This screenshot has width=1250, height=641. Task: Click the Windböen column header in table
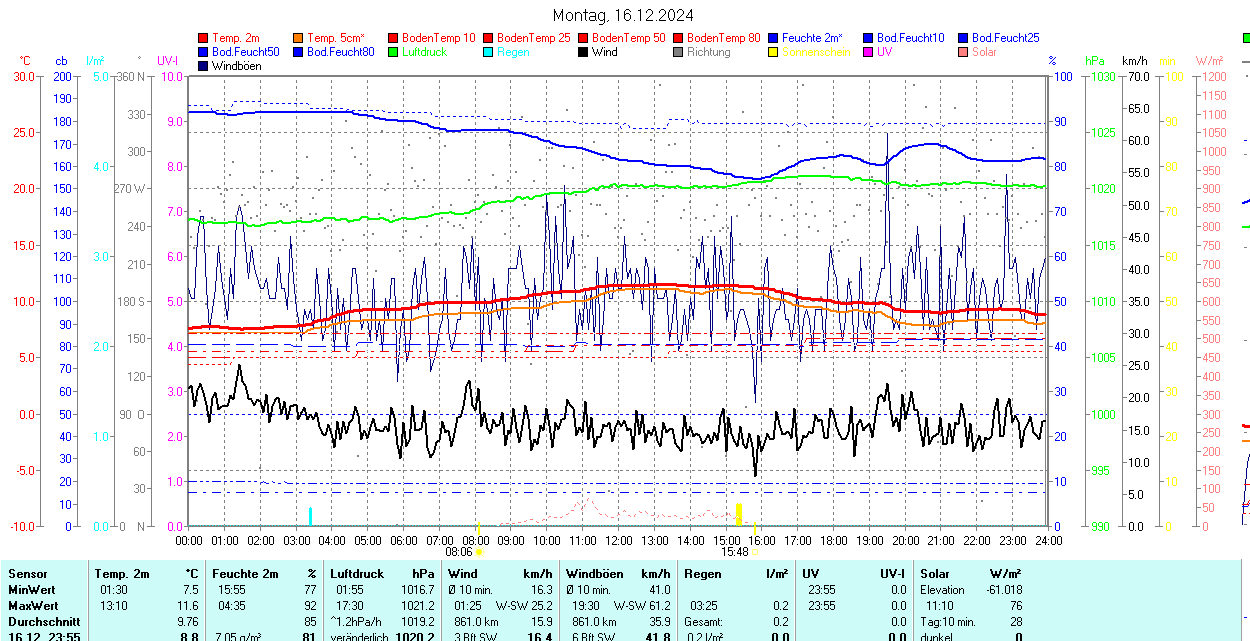(x=594, y=574)
